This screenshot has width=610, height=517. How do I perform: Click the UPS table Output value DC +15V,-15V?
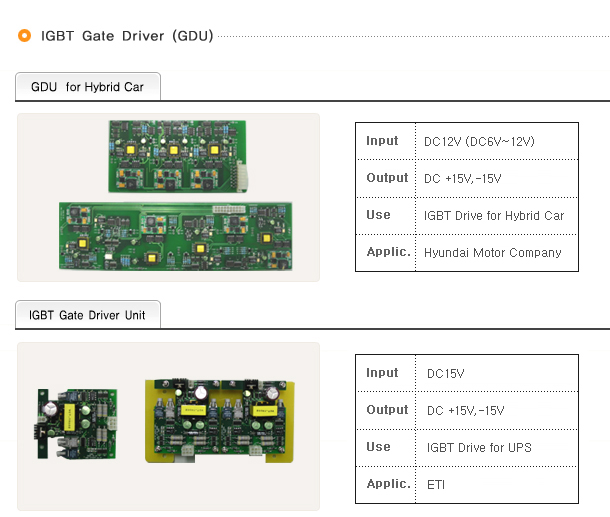click(465, 410)
